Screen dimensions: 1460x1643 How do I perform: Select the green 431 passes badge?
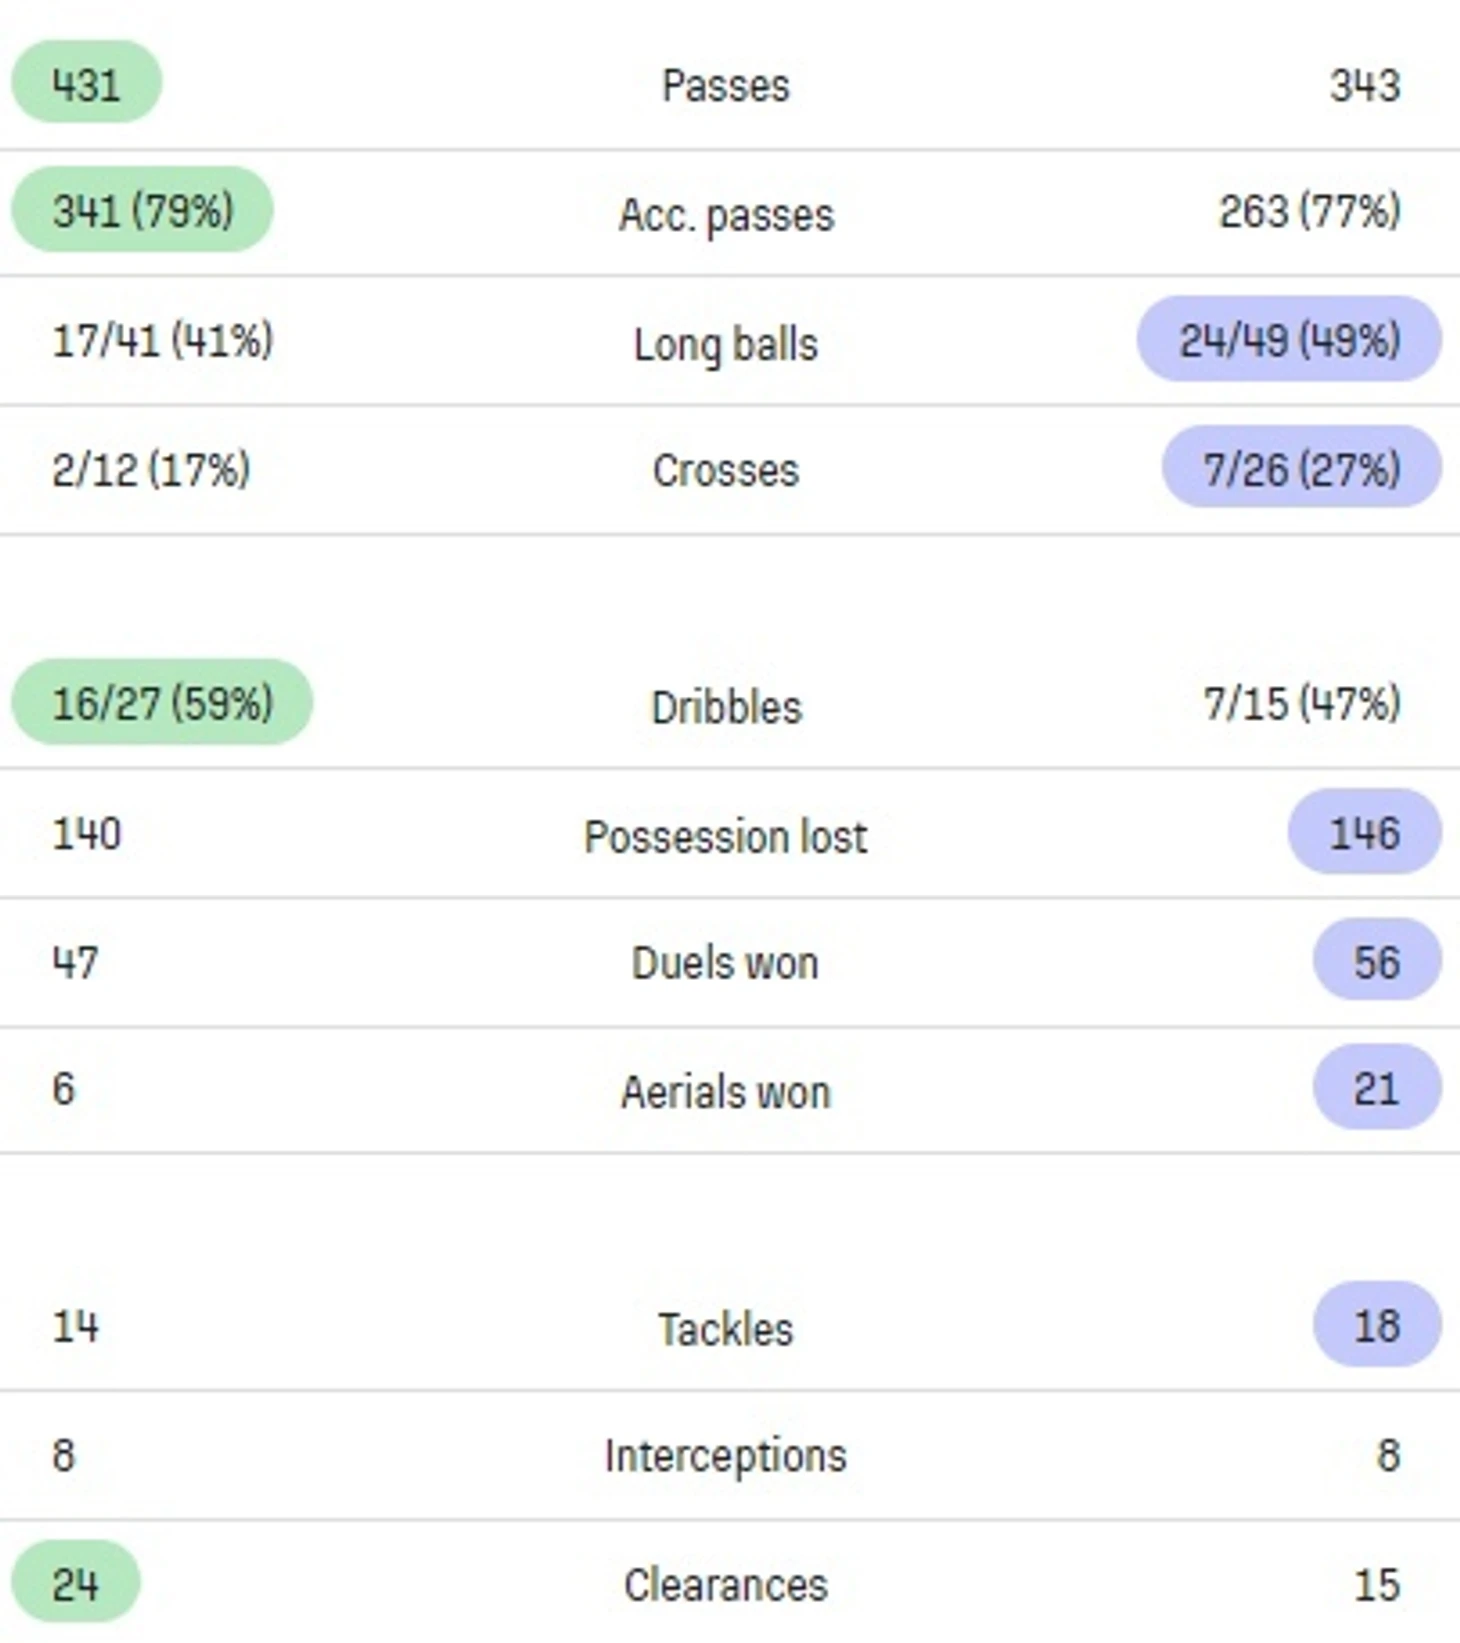[x=86, y=82]
